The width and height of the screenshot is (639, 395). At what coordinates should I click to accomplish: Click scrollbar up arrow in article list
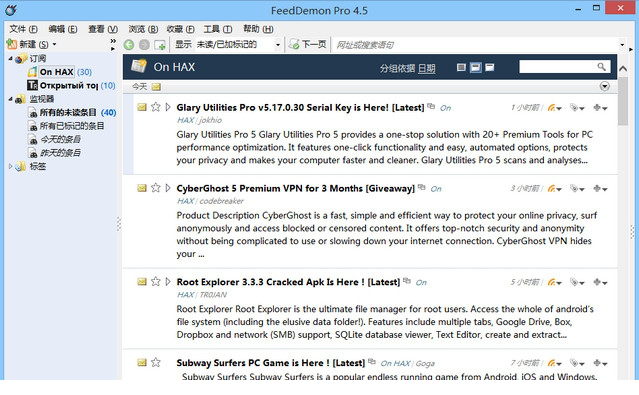pyautogui.click(x=623, y=68)
